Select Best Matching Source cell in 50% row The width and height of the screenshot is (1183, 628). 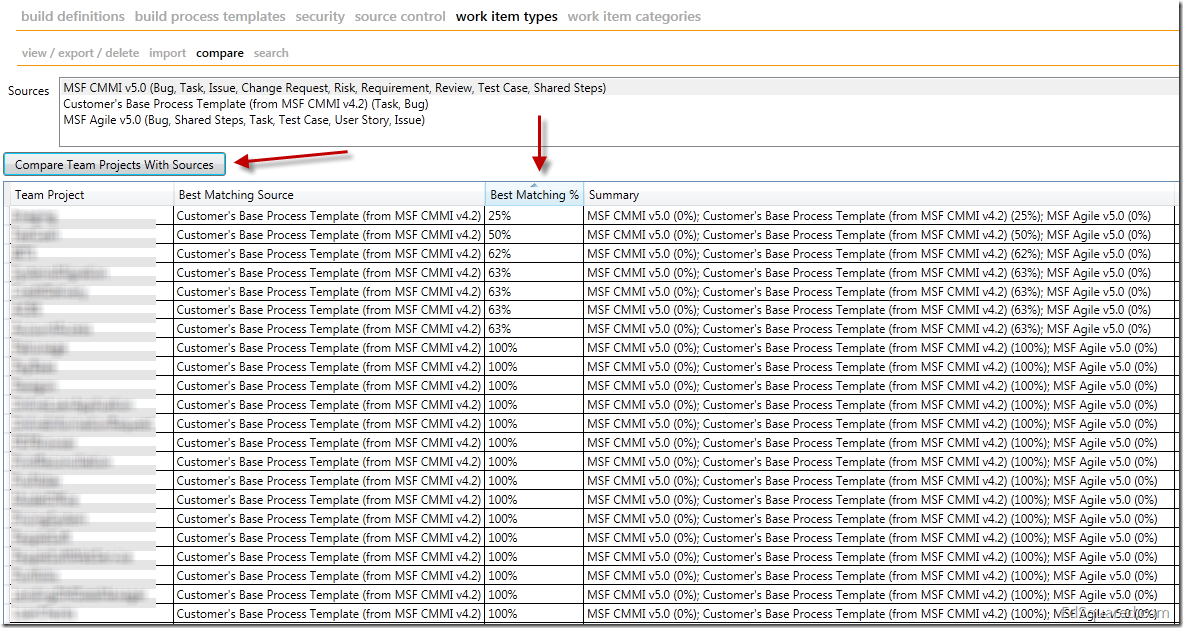pos(329,235)
